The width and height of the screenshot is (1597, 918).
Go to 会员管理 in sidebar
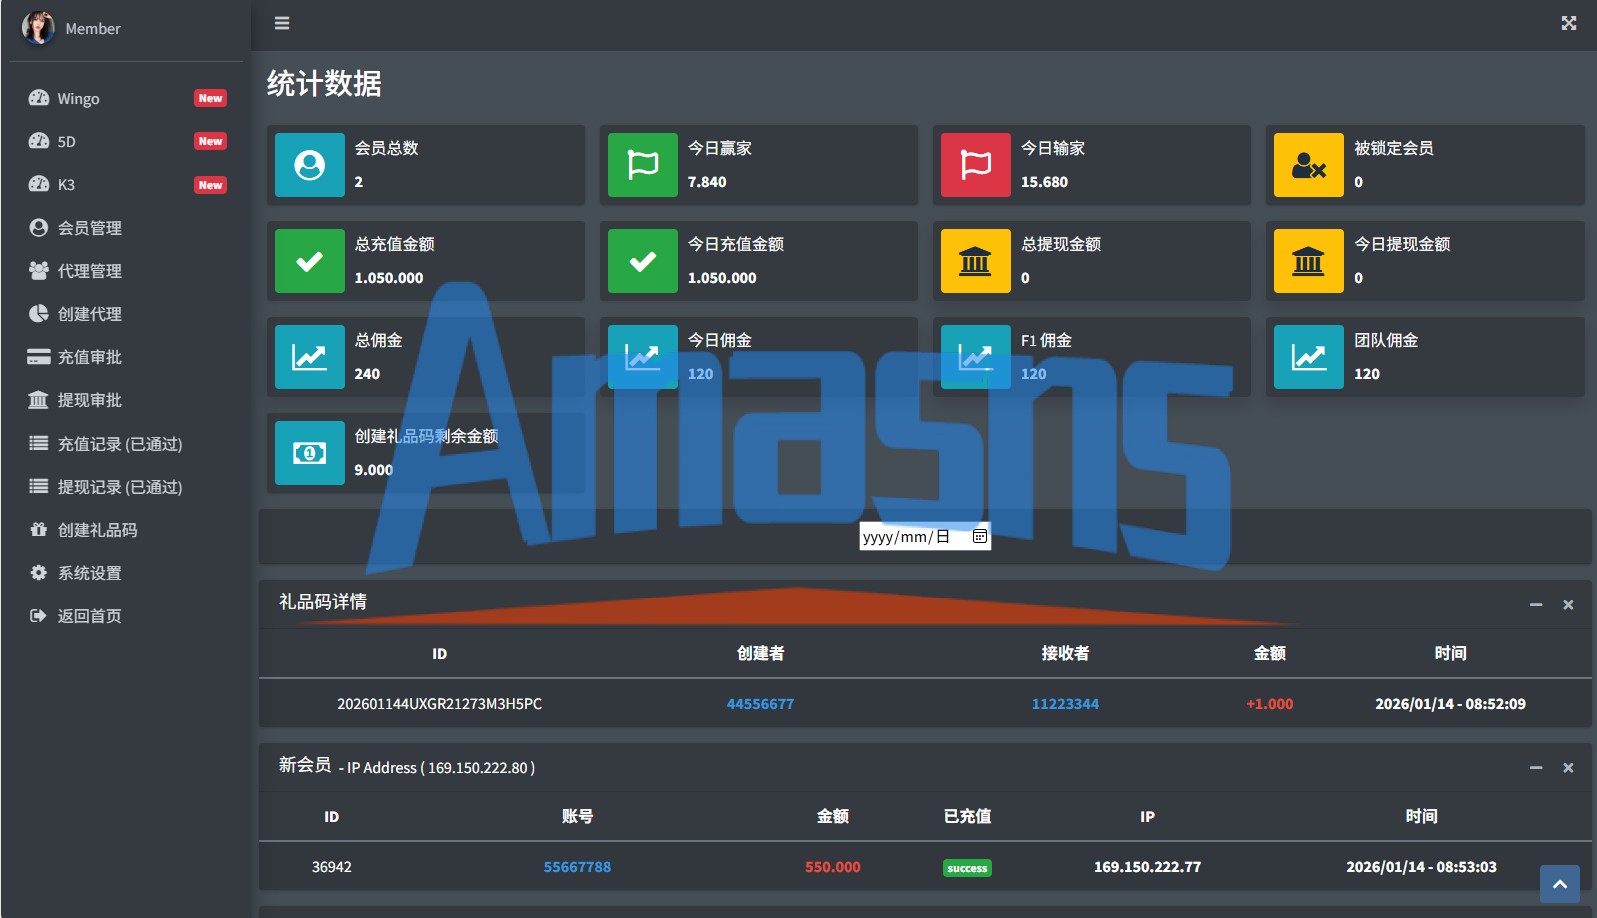[x=126, y=228]
